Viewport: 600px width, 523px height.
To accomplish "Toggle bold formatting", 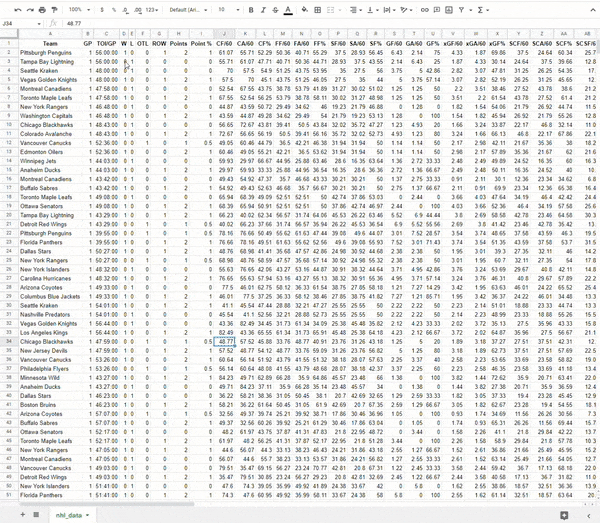I will tap(251, 10).
